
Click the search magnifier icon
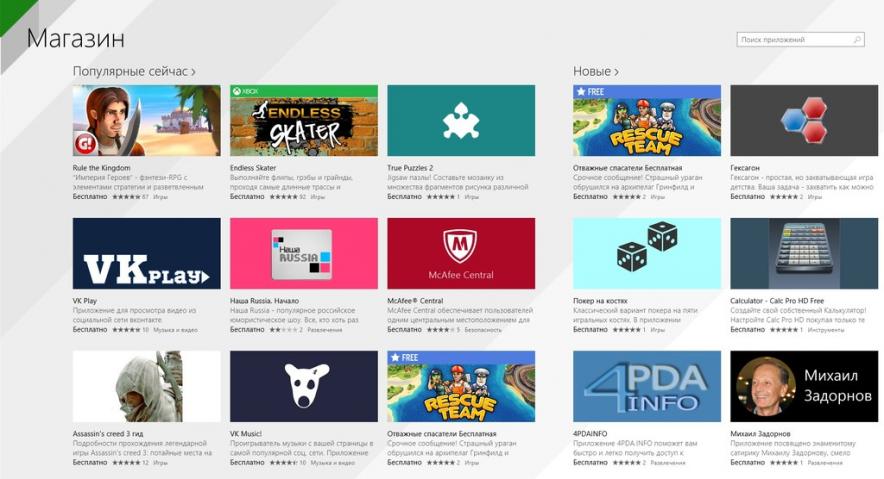click(x=856, y=39)
